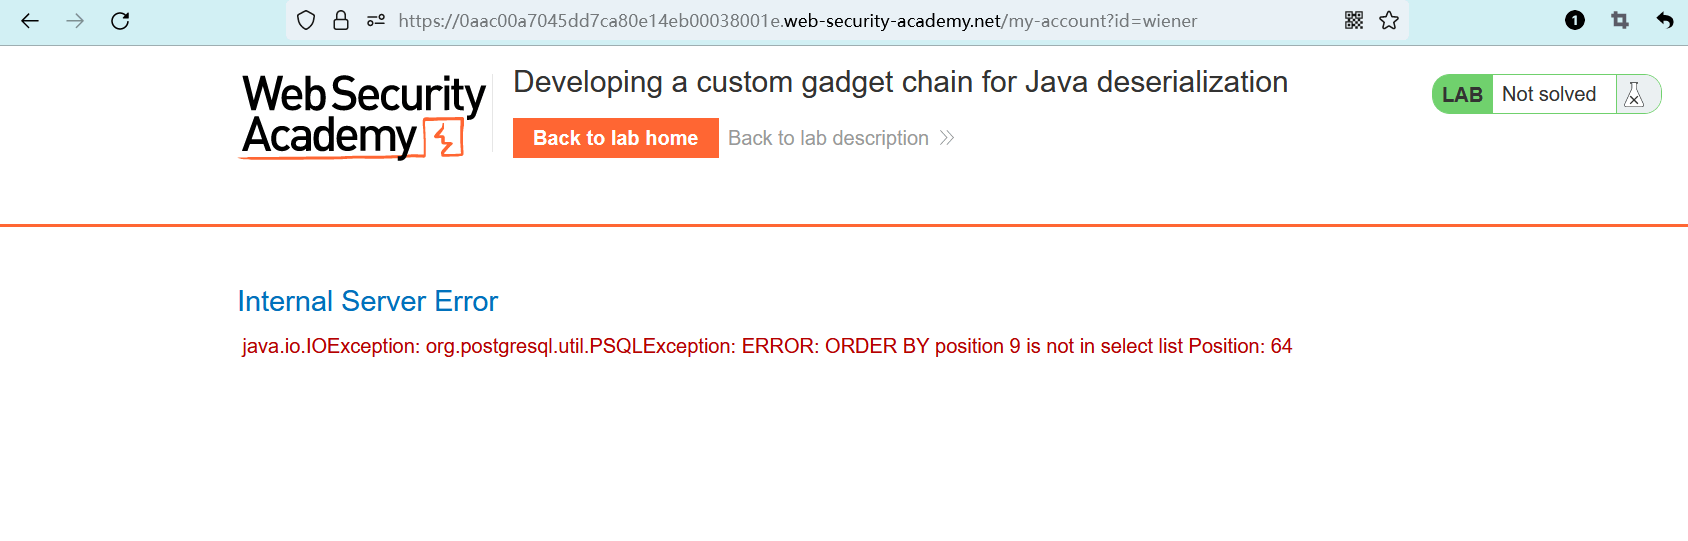This screenshot has height=541, width=1688.
Task: Click the browser back arrow
Action: pyautogui.click(x=30, y=21)
